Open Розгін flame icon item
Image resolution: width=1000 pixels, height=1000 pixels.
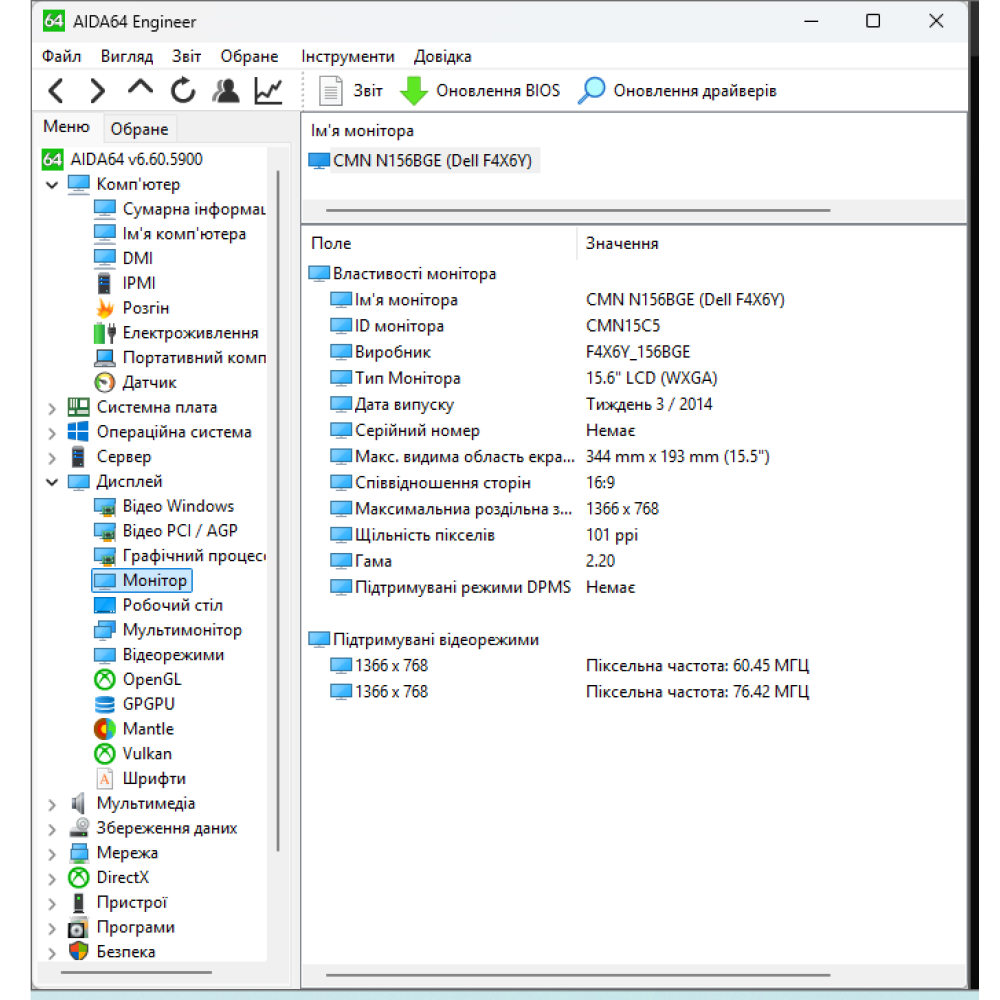[132, 307]
